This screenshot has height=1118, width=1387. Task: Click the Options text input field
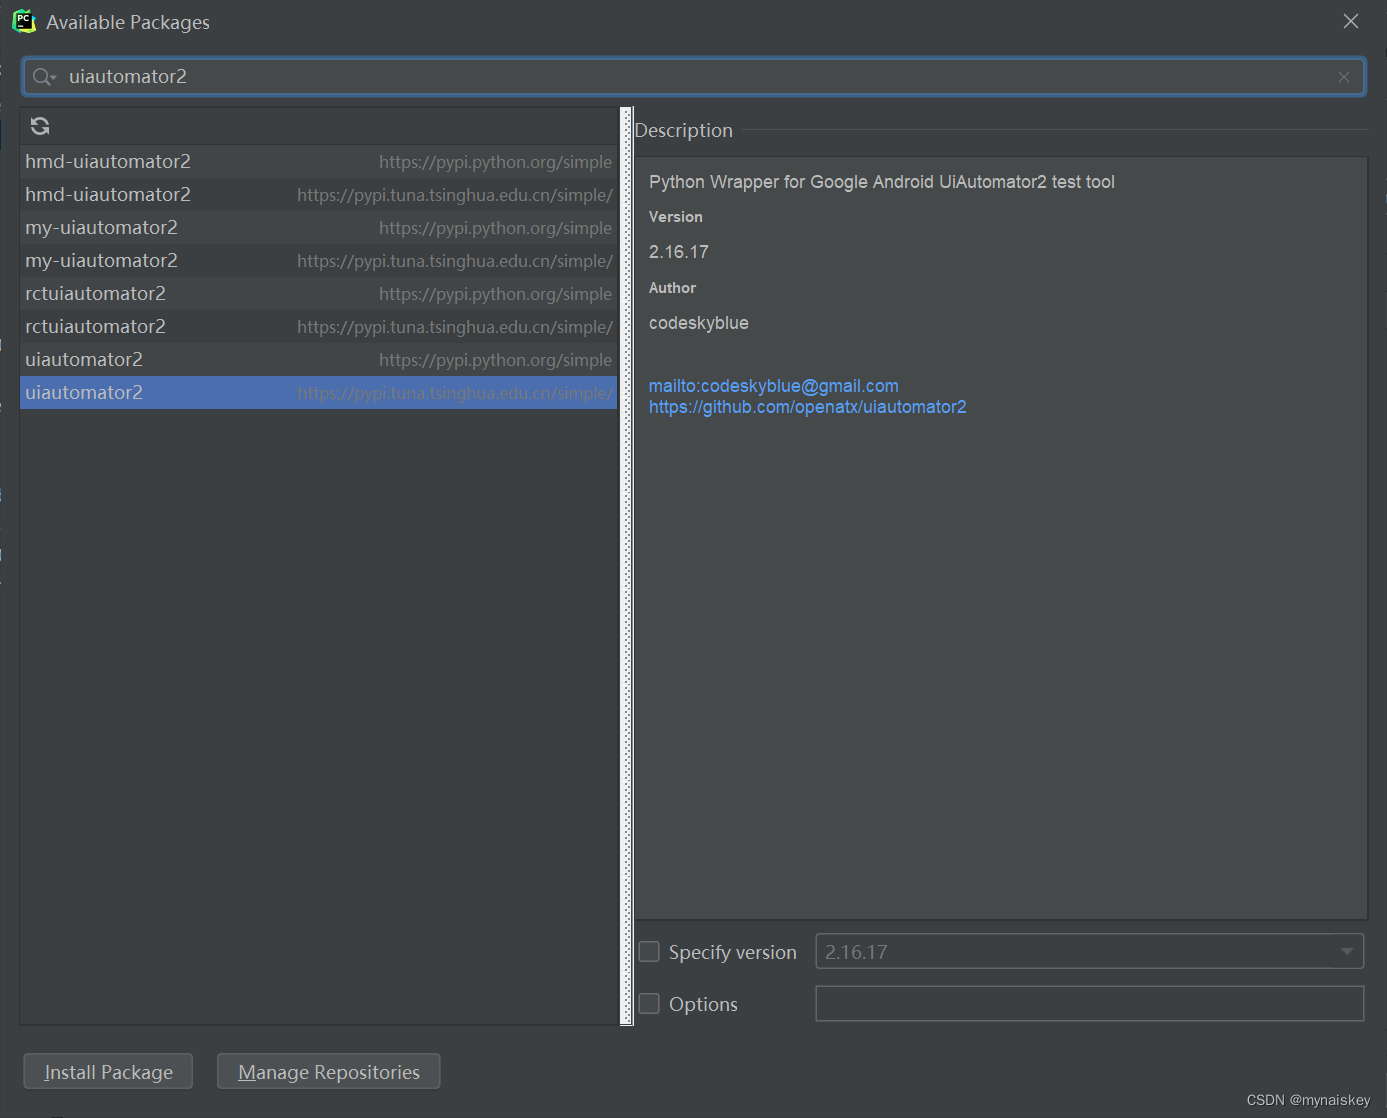tap(1089, 1004)
